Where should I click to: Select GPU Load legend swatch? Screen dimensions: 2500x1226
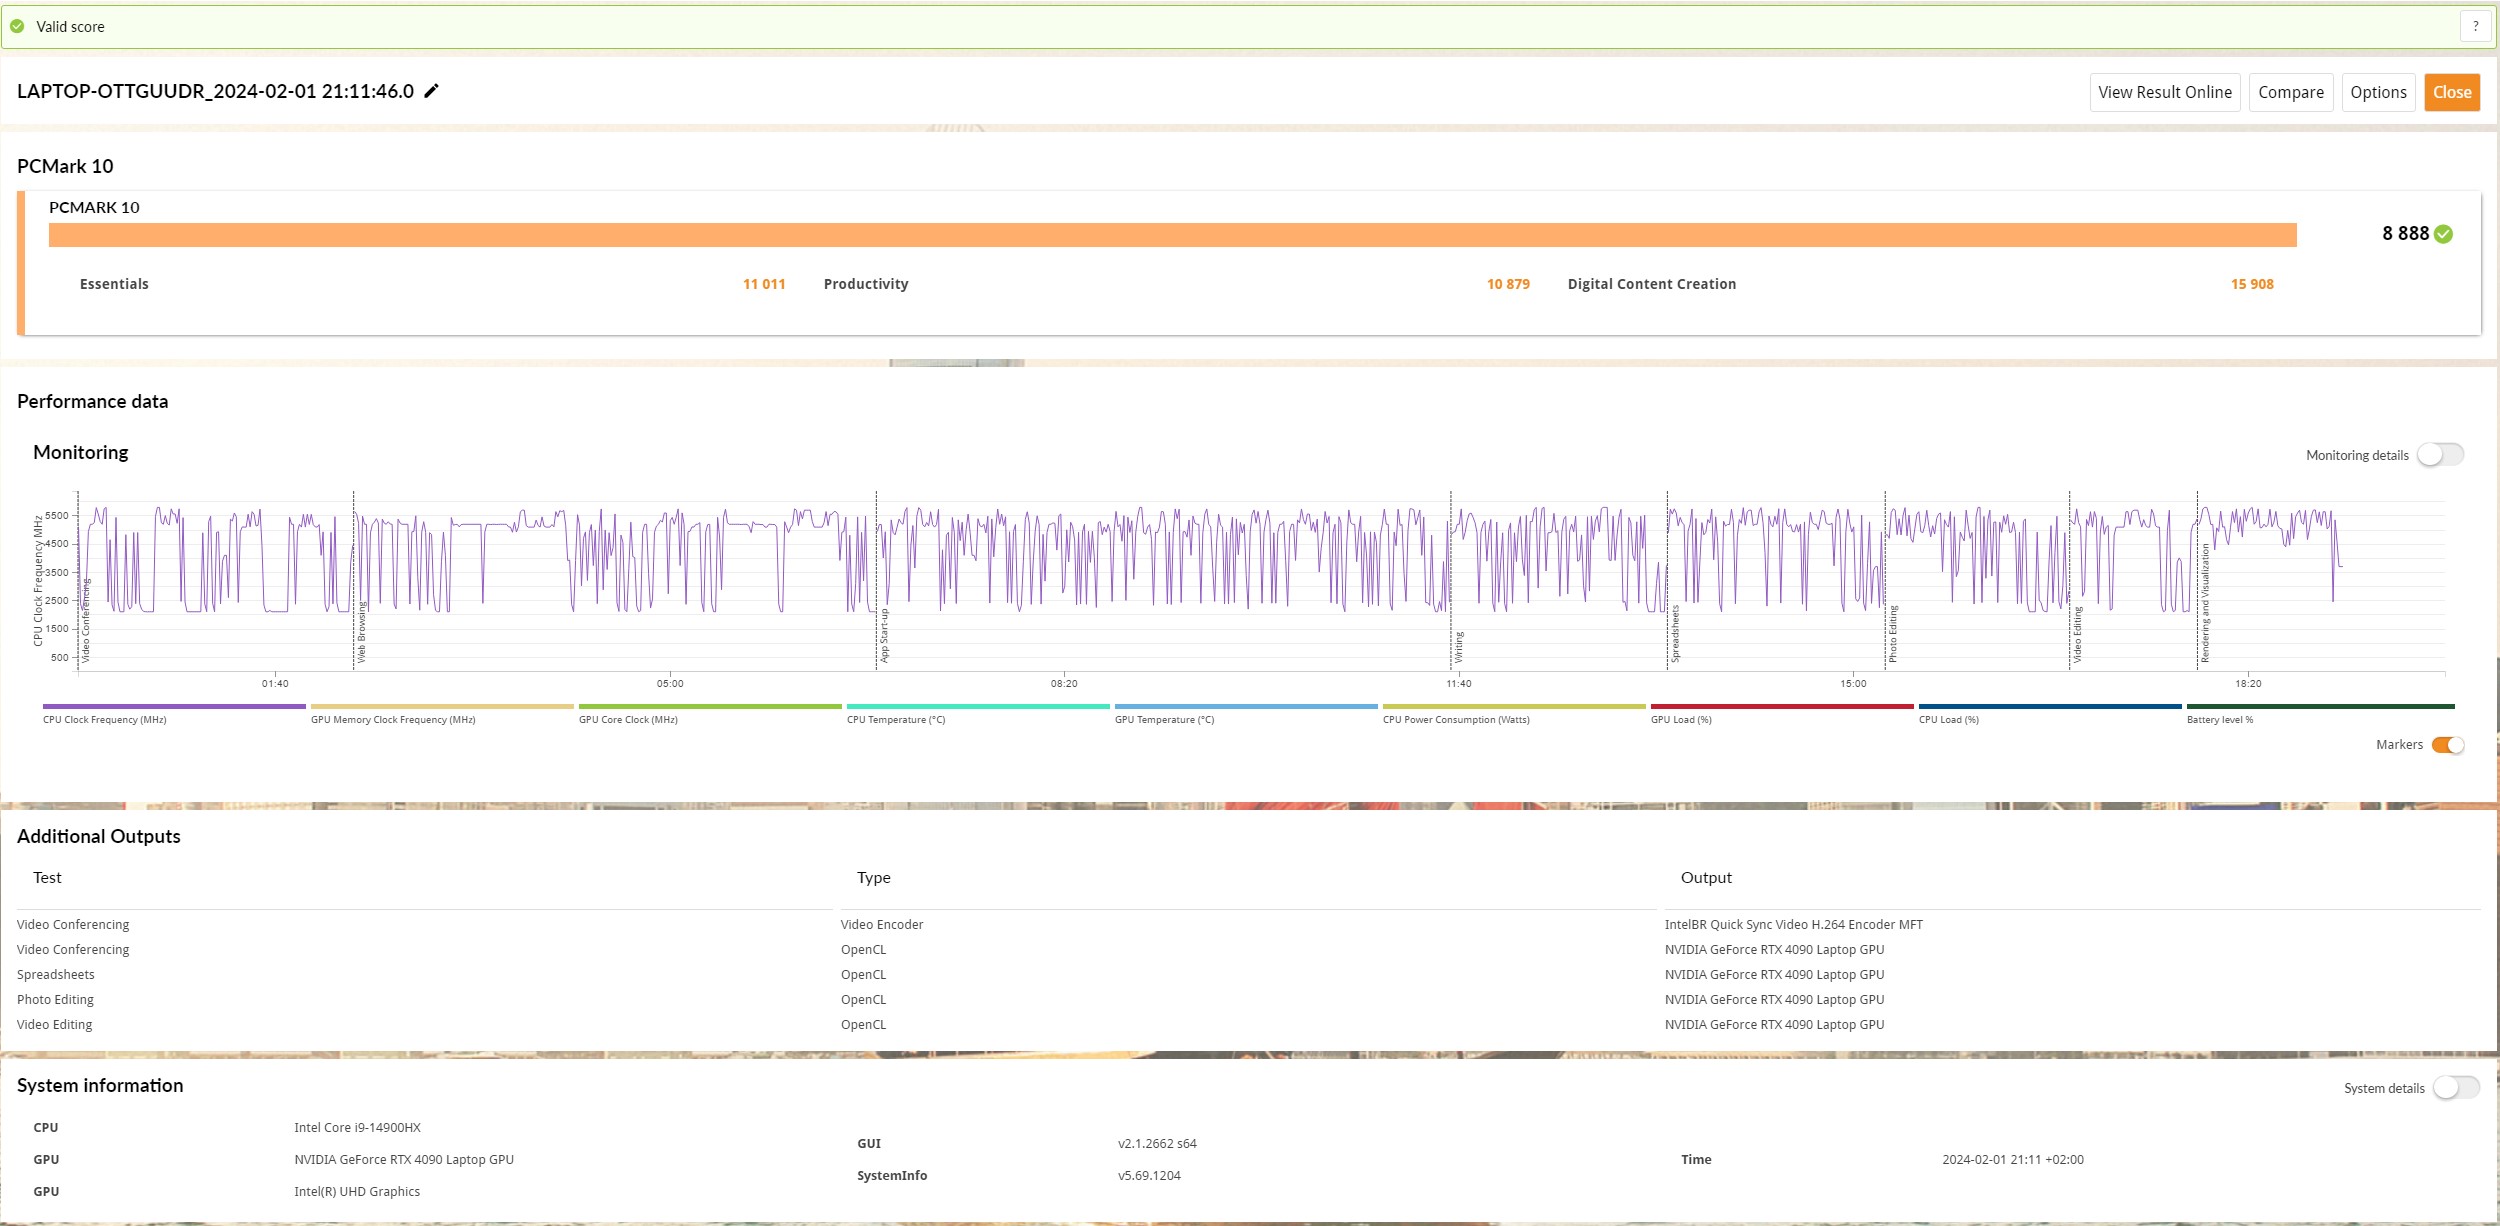[1781, 707]
